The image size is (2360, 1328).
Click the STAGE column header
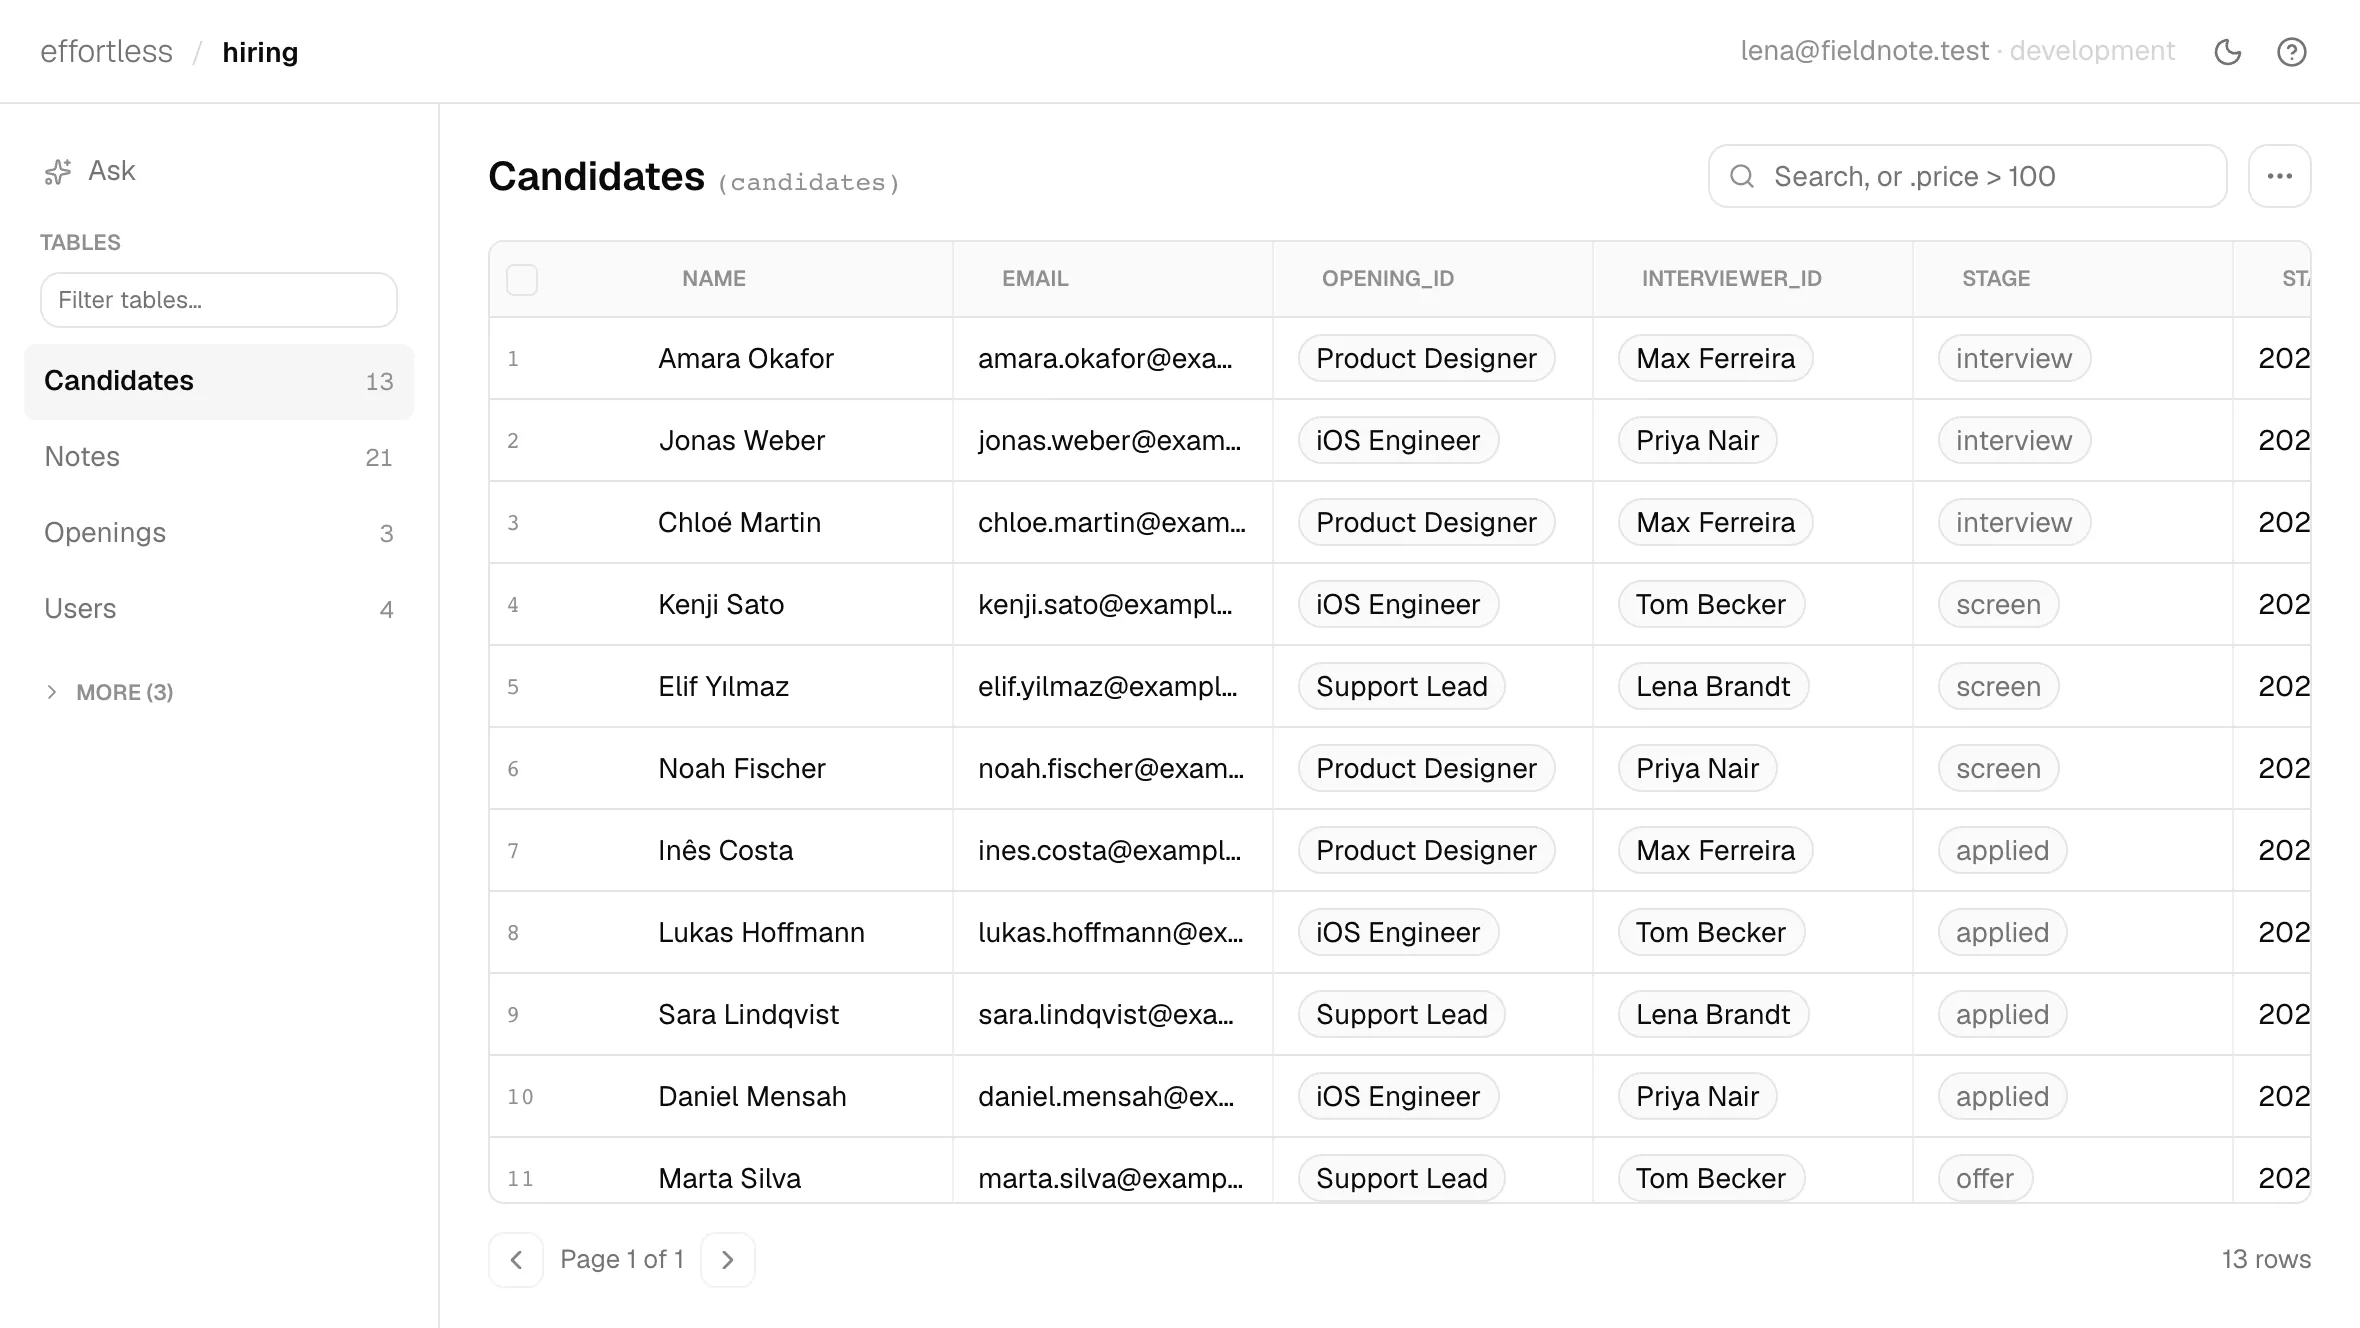pyautogui.click(x=1996, y=279)
